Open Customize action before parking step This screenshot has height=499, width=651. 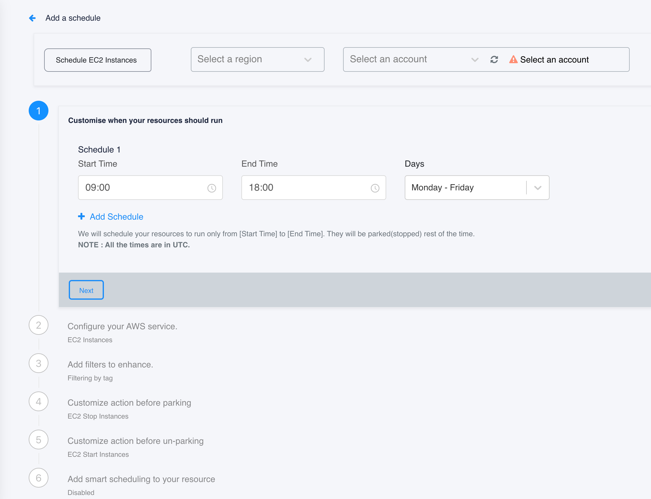pyautogui.click(x=130, y=403)
